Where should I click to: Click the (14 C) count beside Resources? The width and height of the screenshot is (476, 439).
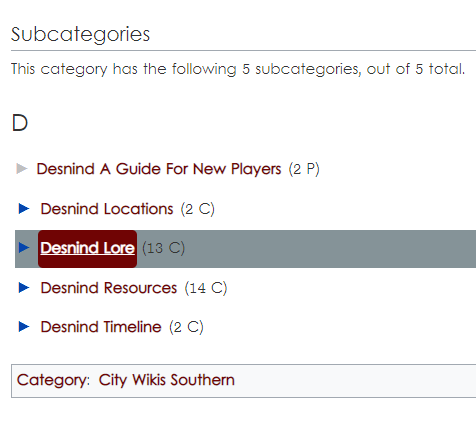click(206, 288)
